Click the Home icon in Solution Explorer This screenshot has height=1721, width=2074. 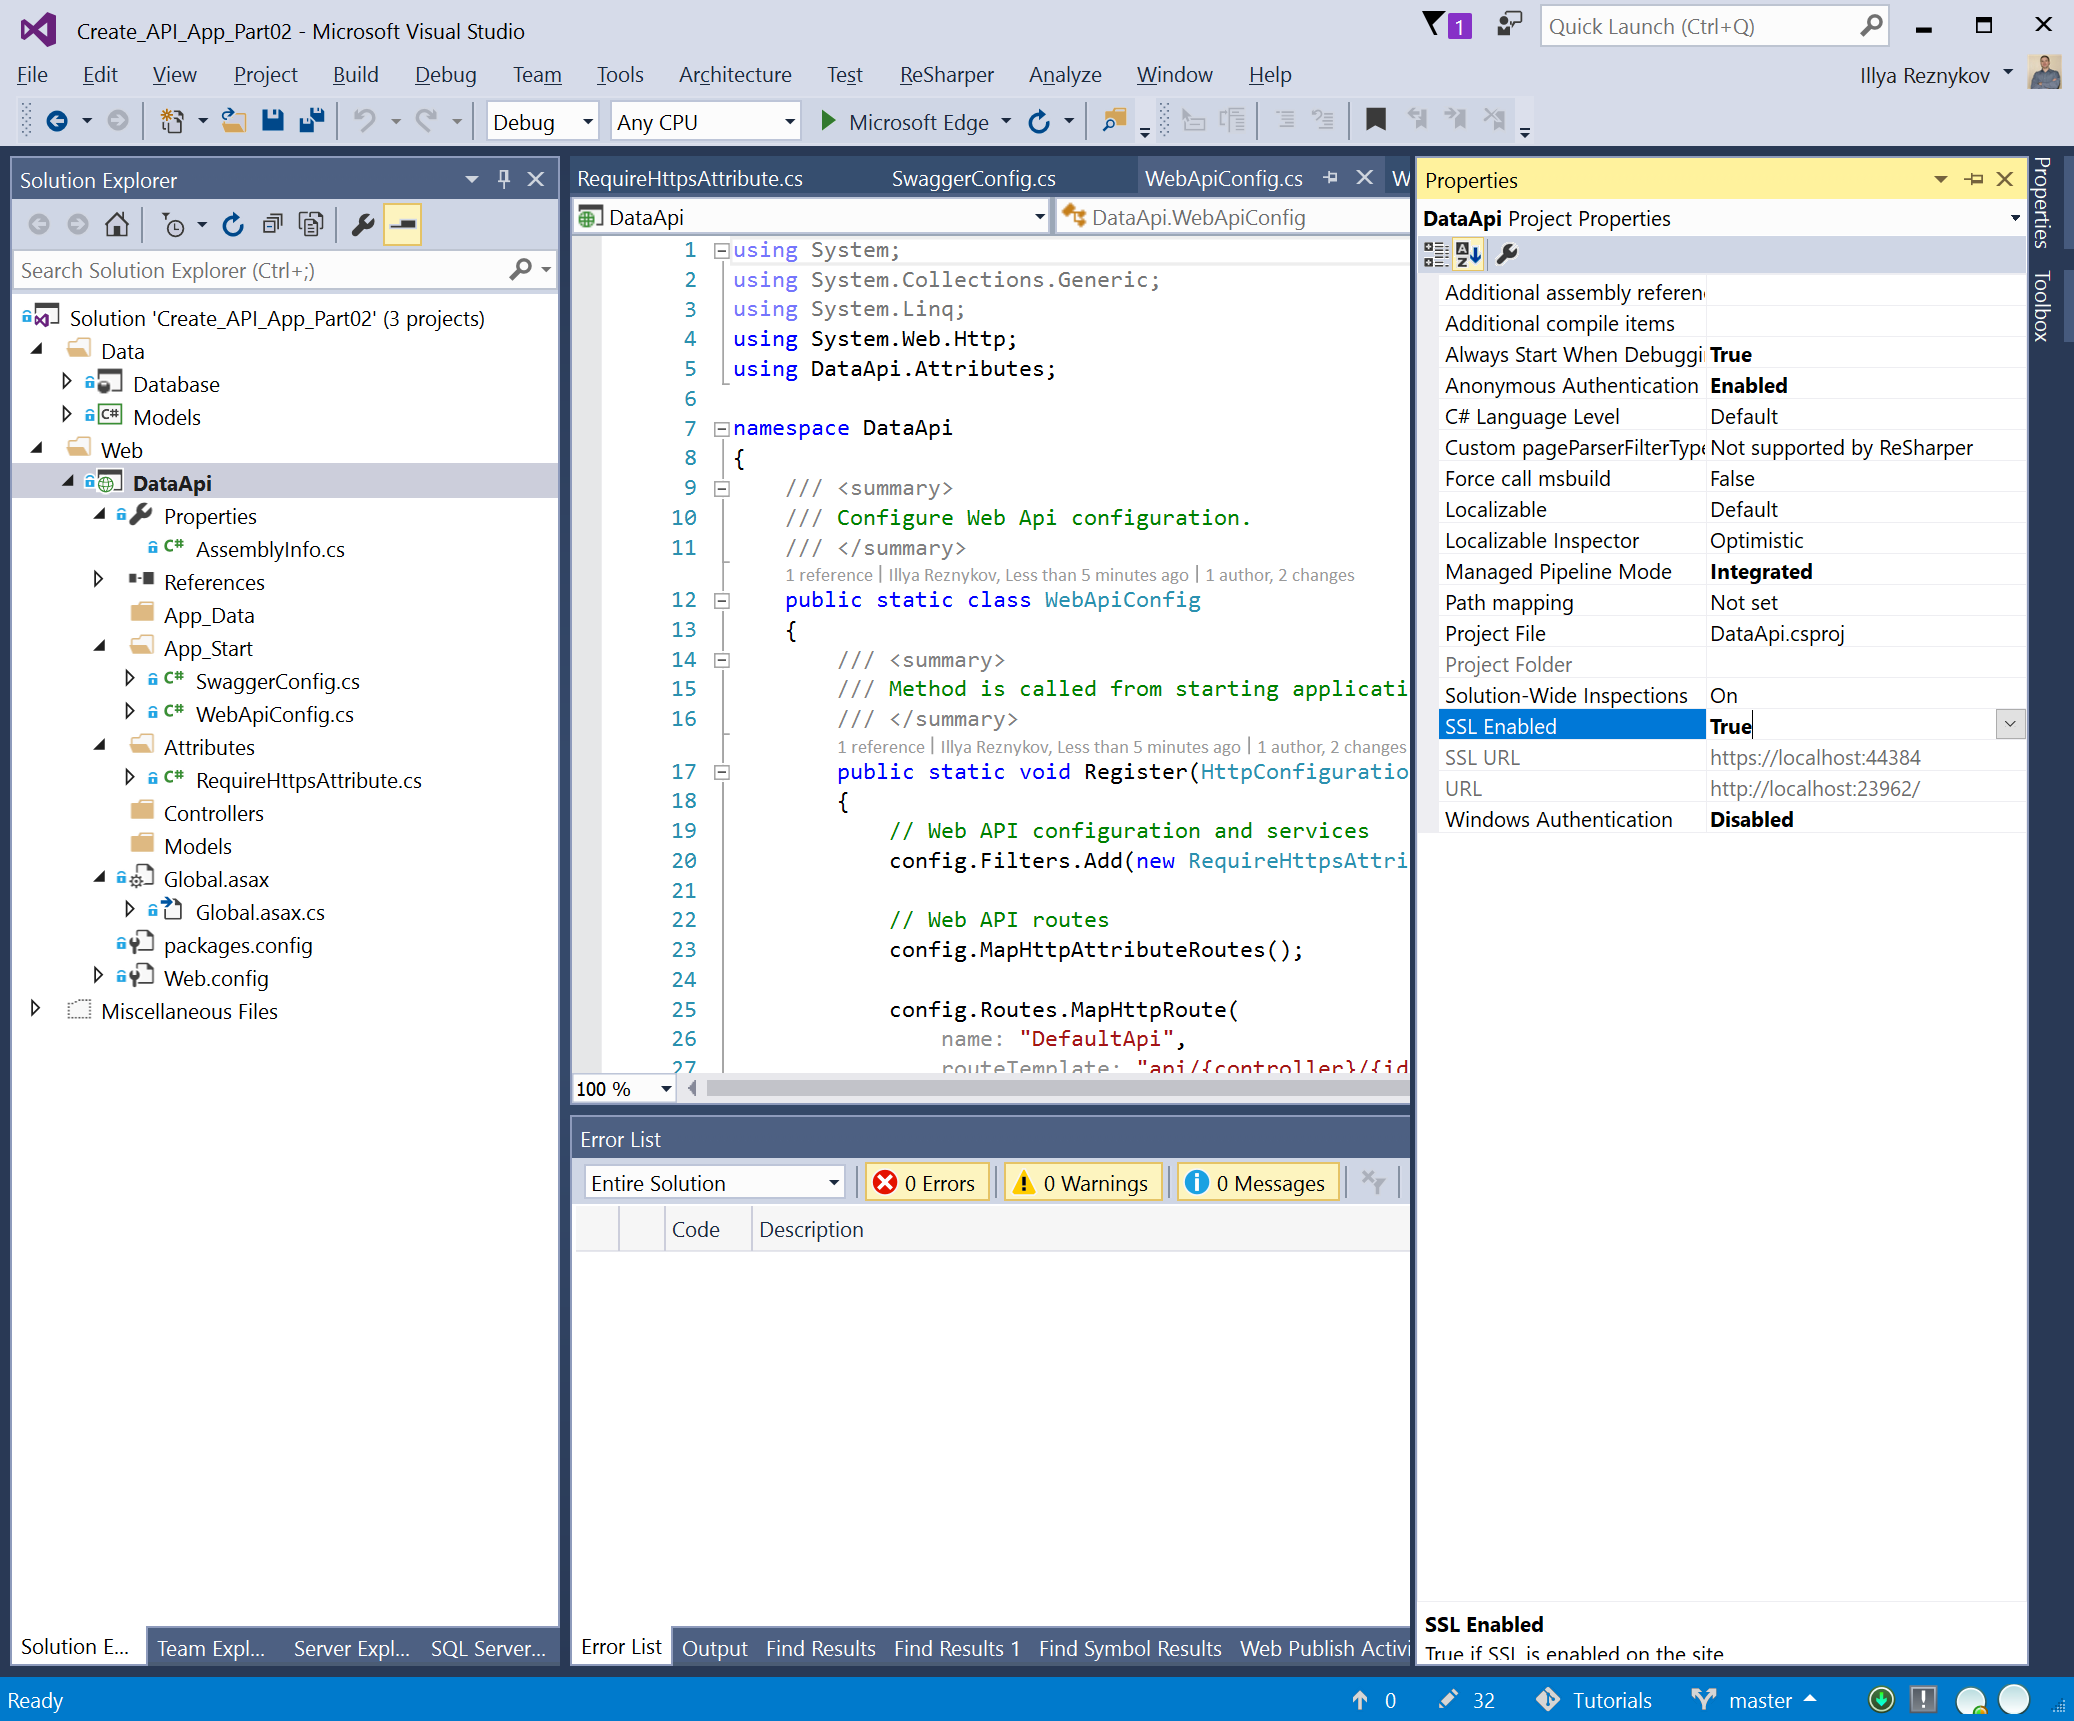tap(117, 225)
